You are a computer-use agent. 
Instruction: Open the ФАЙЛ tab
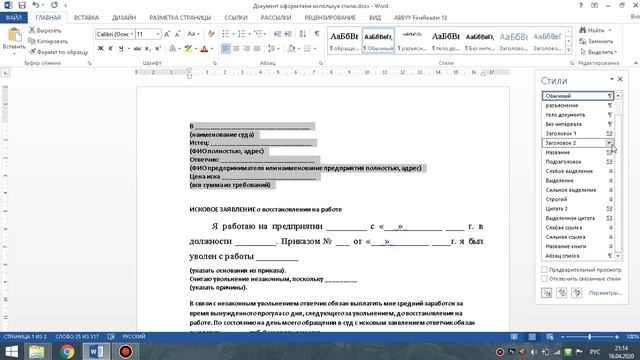14,18
